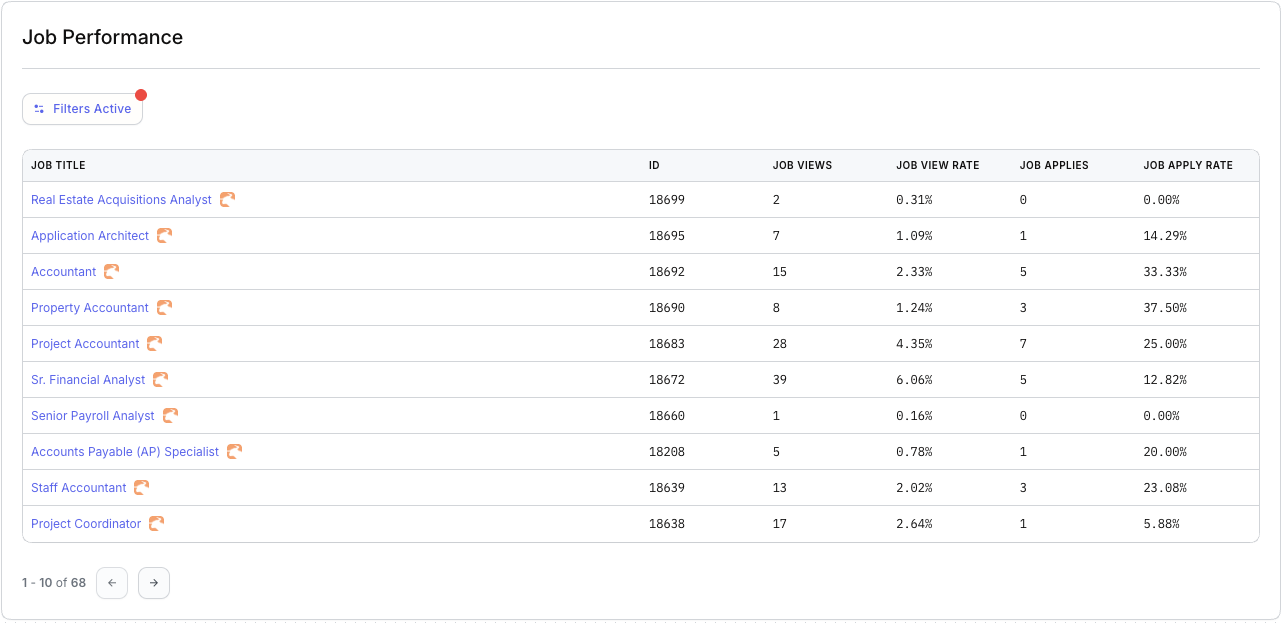The width and height of the screenshot is (1281, 623).
Task: Click the icon next to Property Accountant
Action: click(165, 308)
